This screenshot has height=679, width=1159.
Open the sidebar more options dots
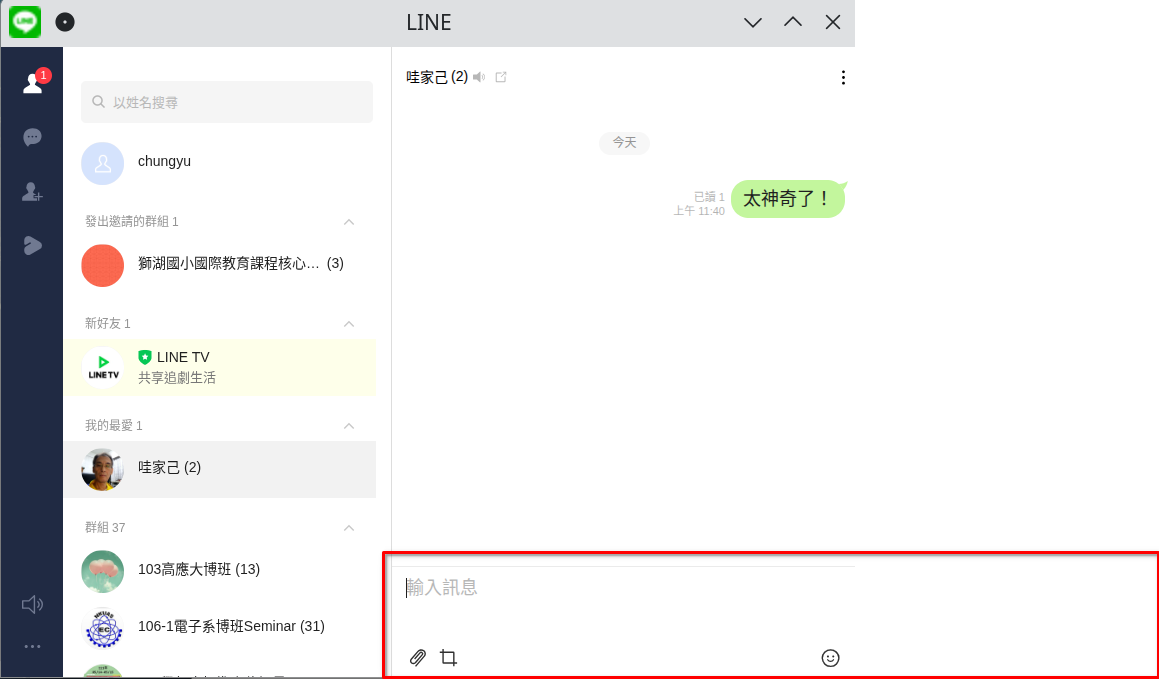32,646
